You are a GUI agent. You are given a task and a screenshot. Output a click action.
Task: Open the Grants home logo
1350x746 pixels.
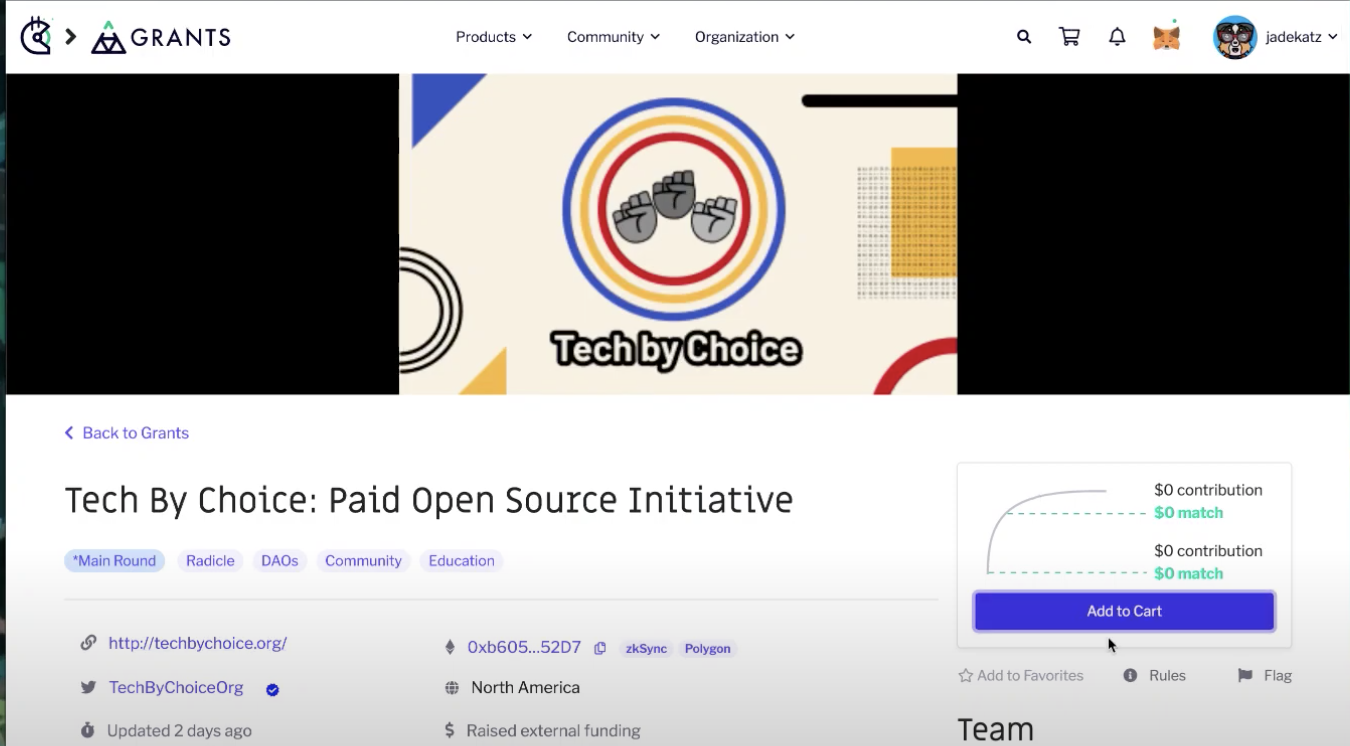(160, 36)
